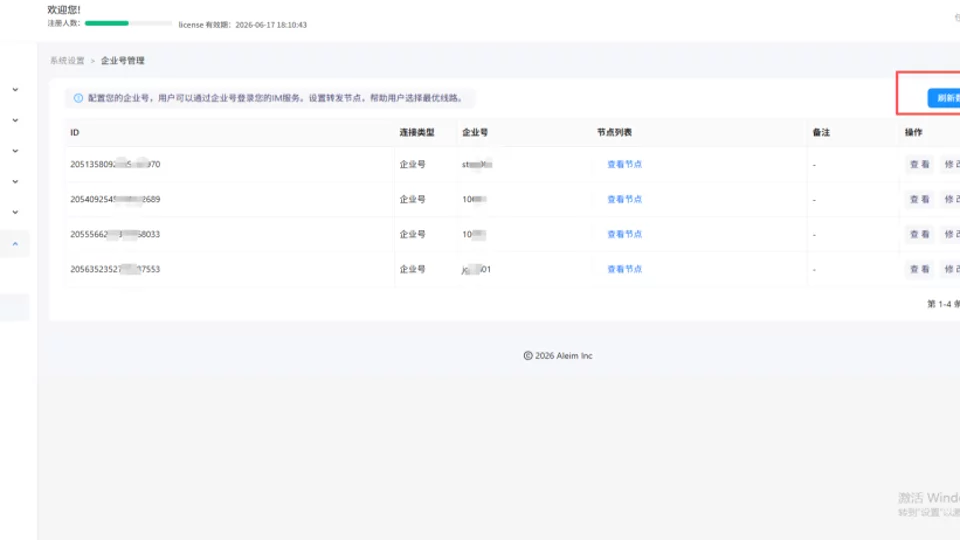Click the license 有效期 date text

point(242,25)
